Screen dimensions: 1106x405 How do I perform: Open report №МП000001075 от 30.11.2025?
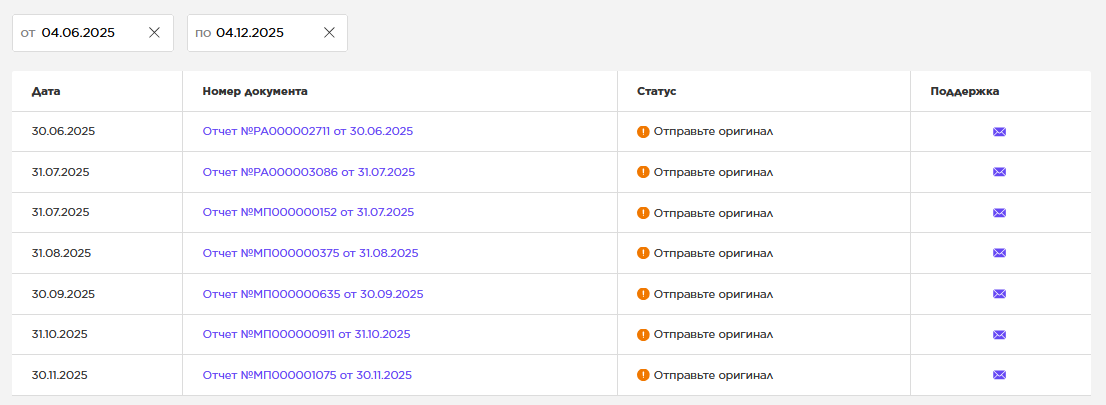(x=307, y=375)
